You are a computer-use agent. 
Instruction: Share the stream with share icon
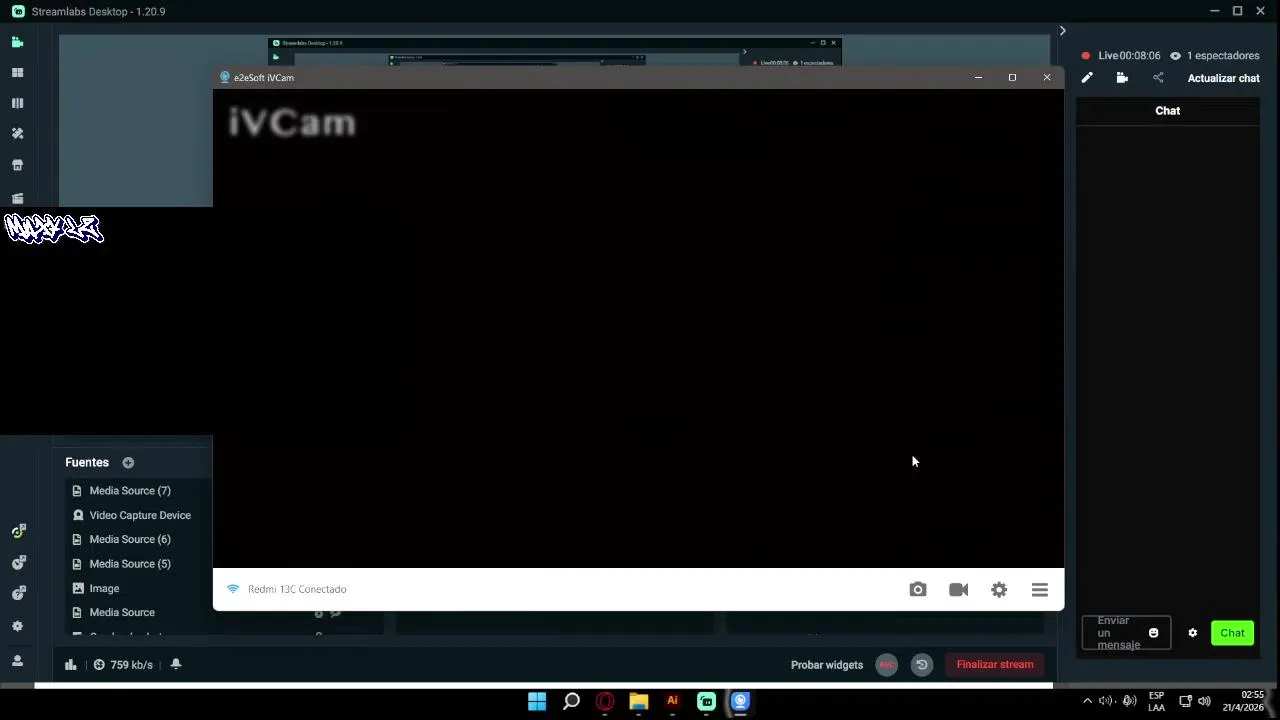pyautogui.click(x=1158, y=78)
